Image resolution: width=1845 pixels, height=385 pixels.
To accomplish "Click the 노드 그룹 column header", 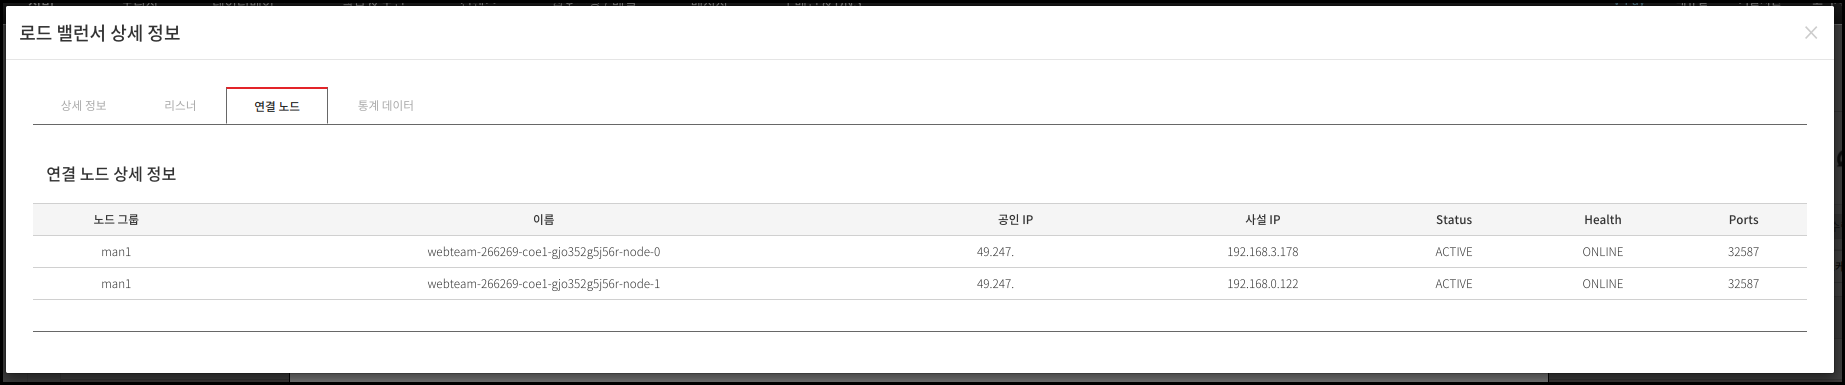I will coord(116,220).
